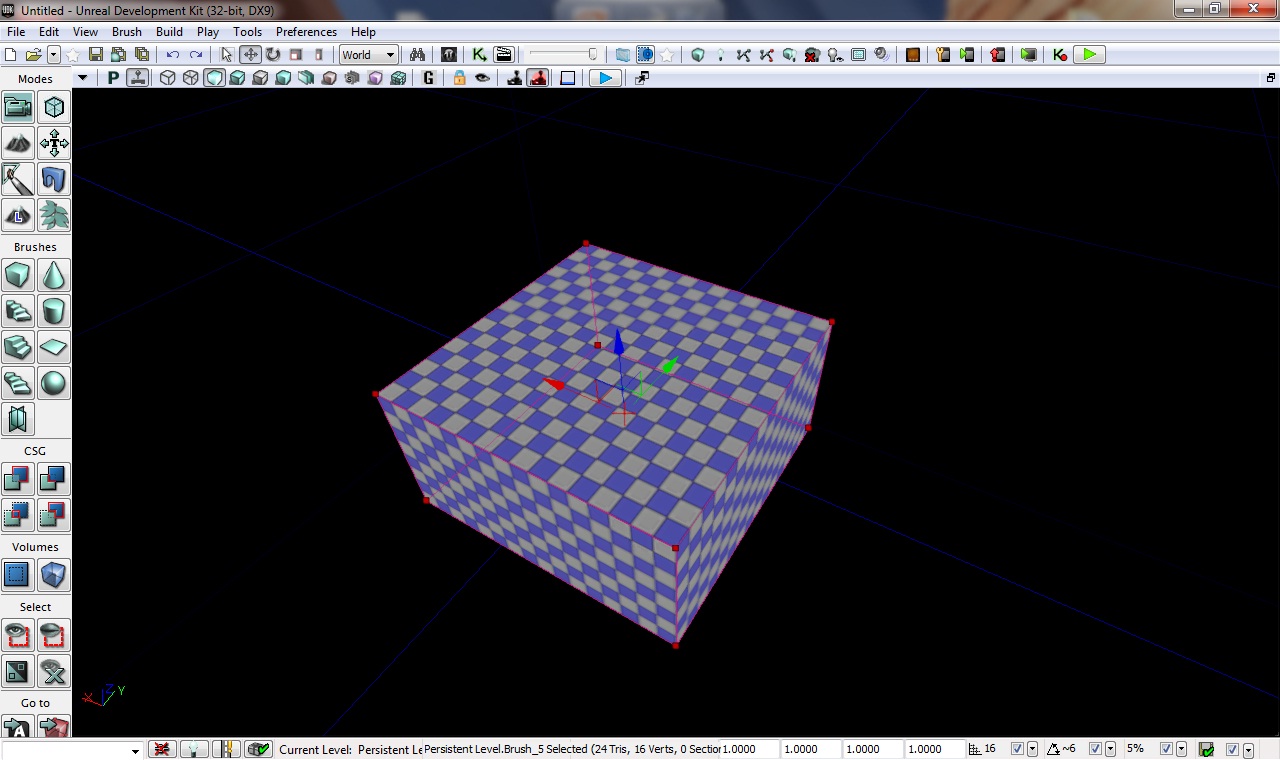Open the Find actors binoculars icon
The height and width of the screenshot is (760, 1280).
(417, 55)
